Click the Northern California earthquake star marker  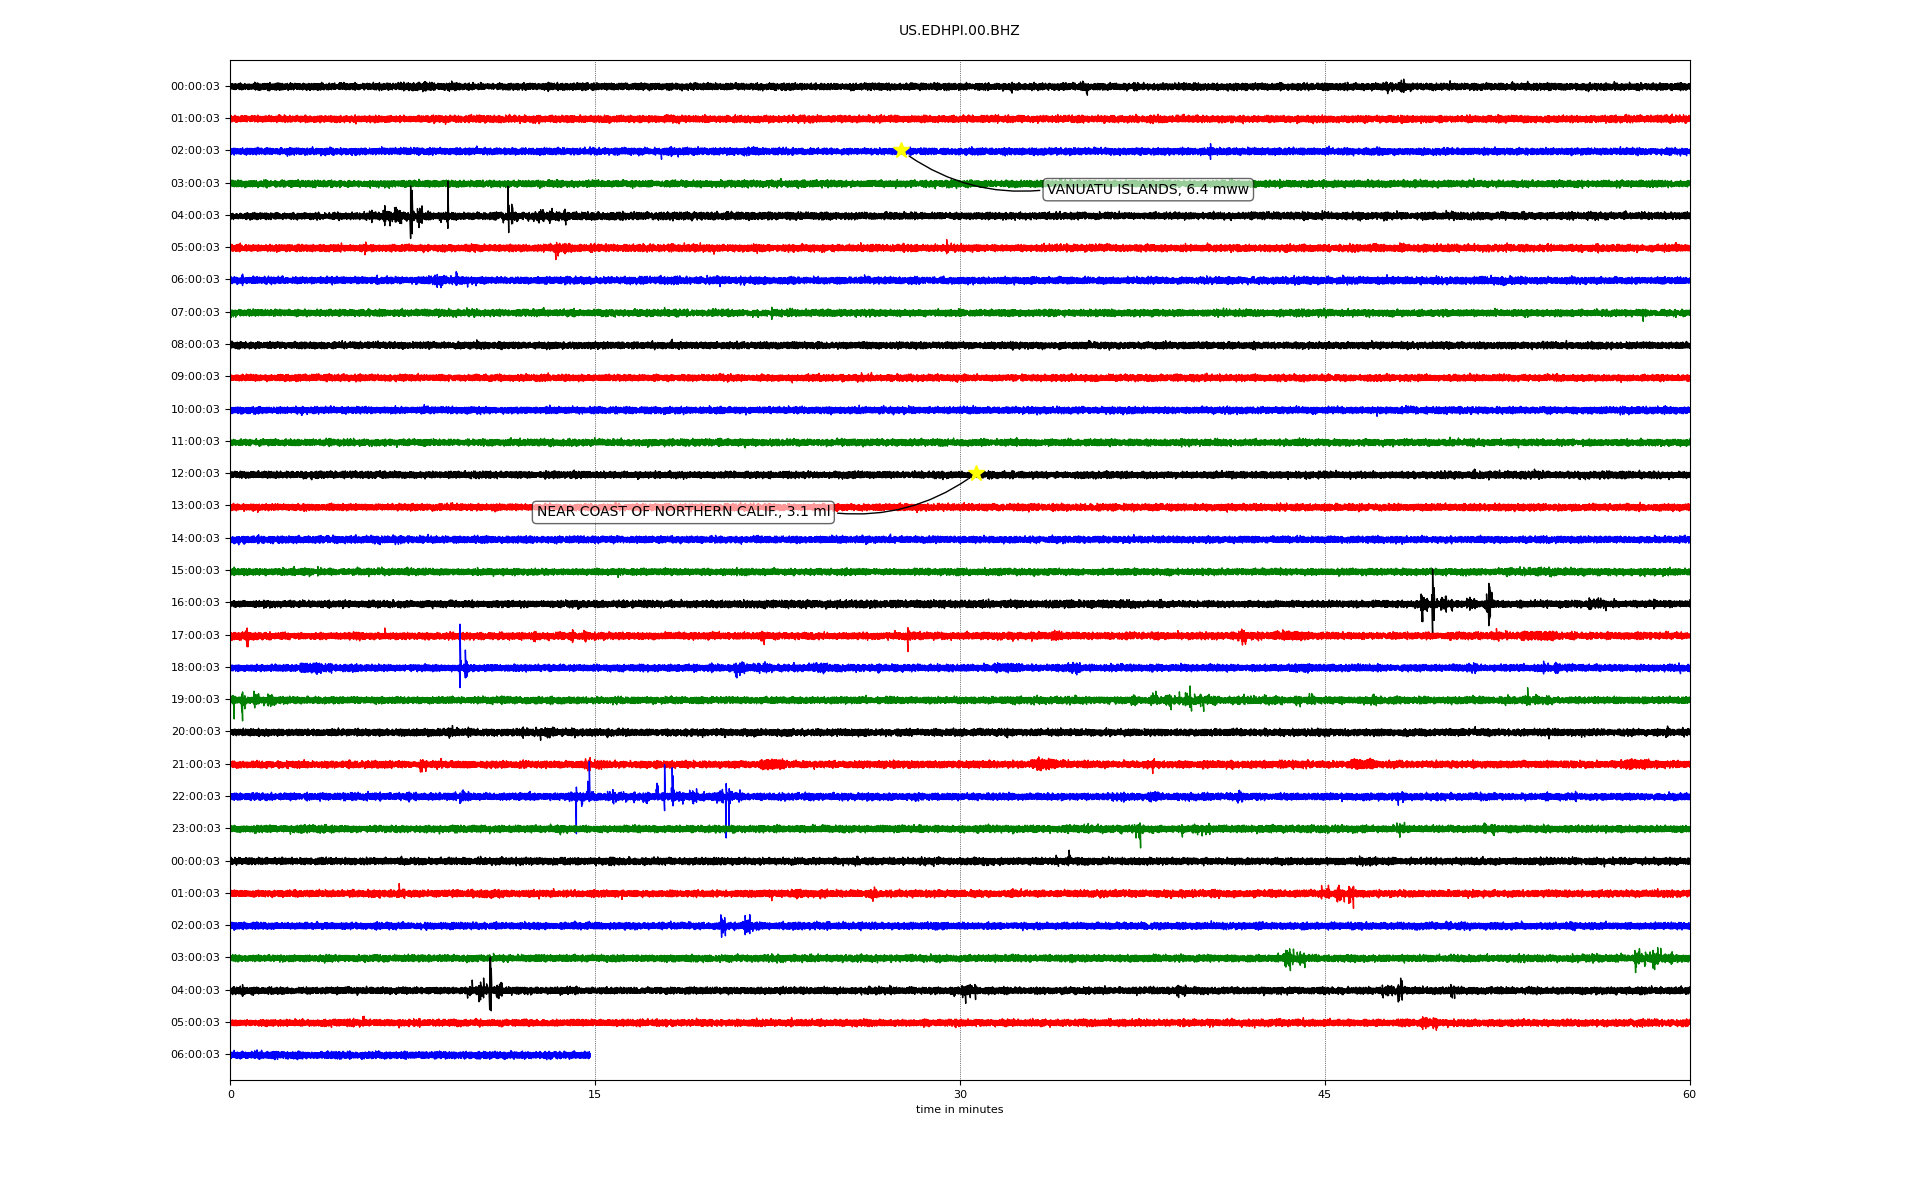[976, 473]
